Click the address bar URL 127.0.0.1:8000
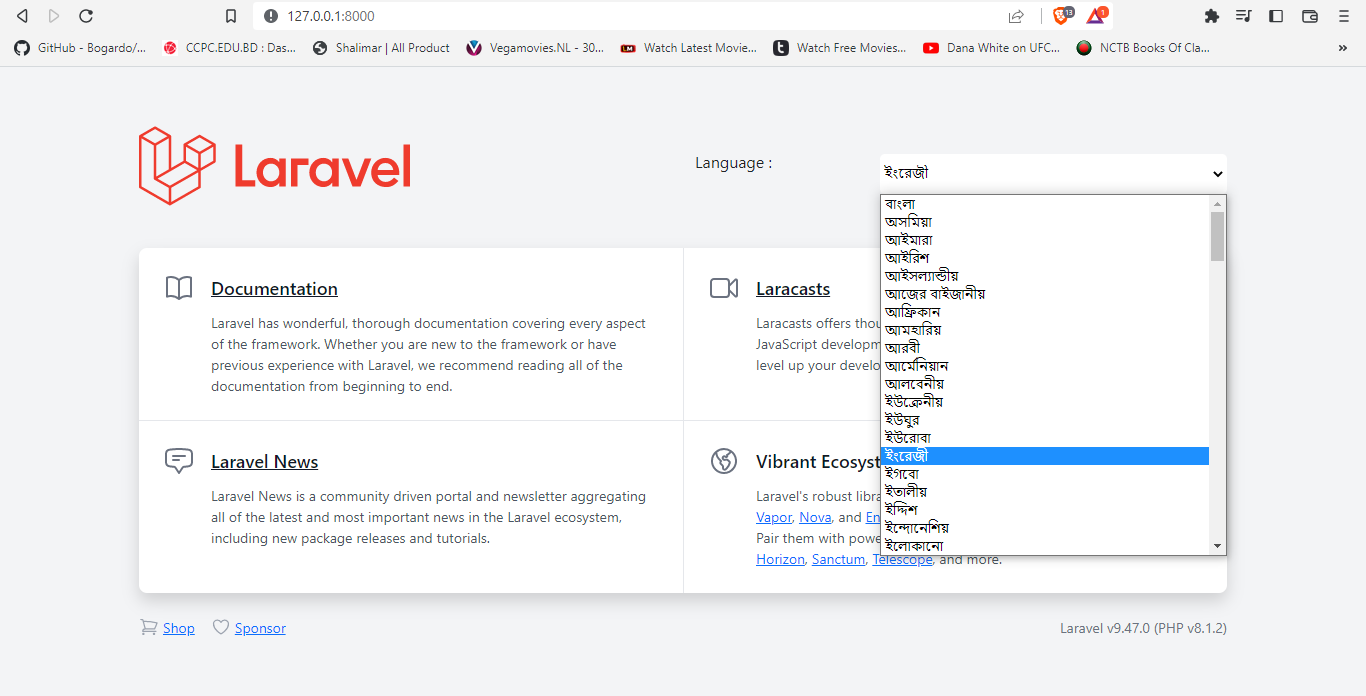Image resolution: width=1366 pixels, height=696 pixels. pos(331,16)
